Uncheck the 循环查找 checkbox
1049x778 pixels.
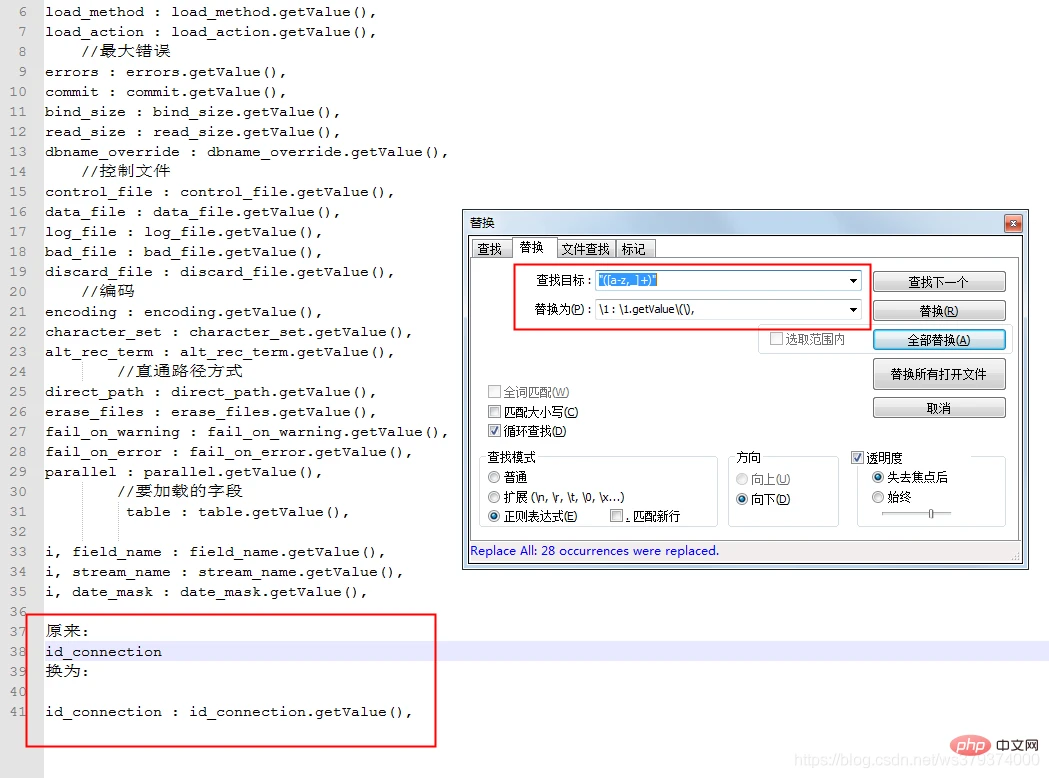pos(495,431)
